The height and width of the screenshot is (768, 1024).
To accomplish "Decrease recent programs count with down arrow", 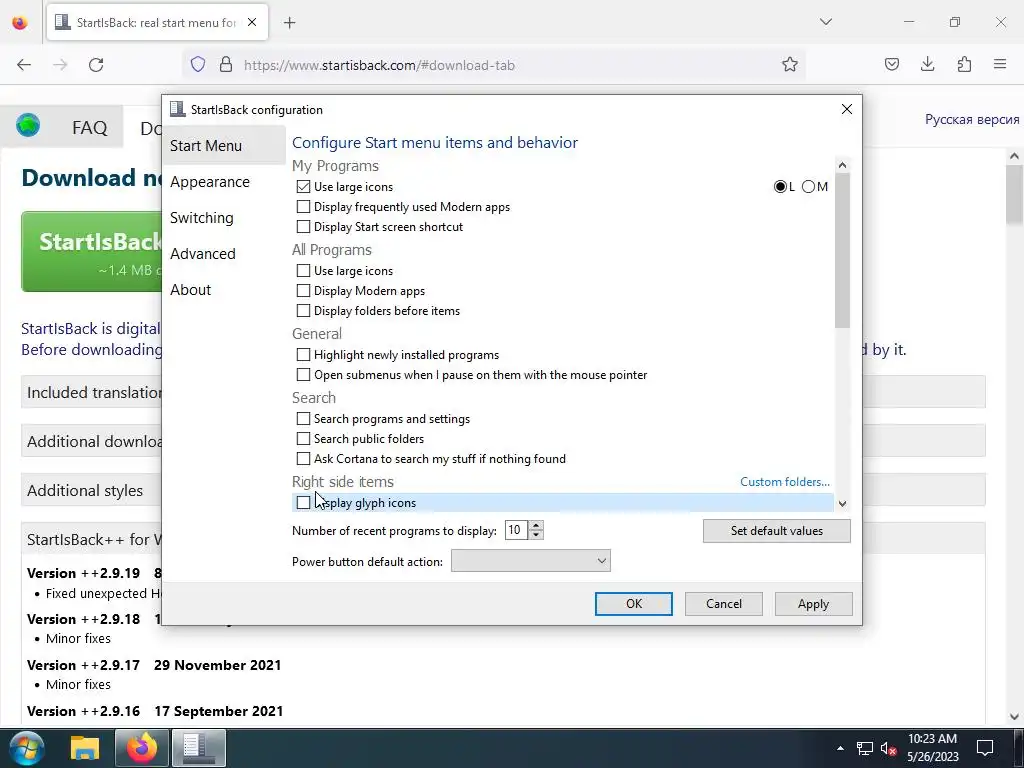I will pyautogui.click(x=536, y=535).
